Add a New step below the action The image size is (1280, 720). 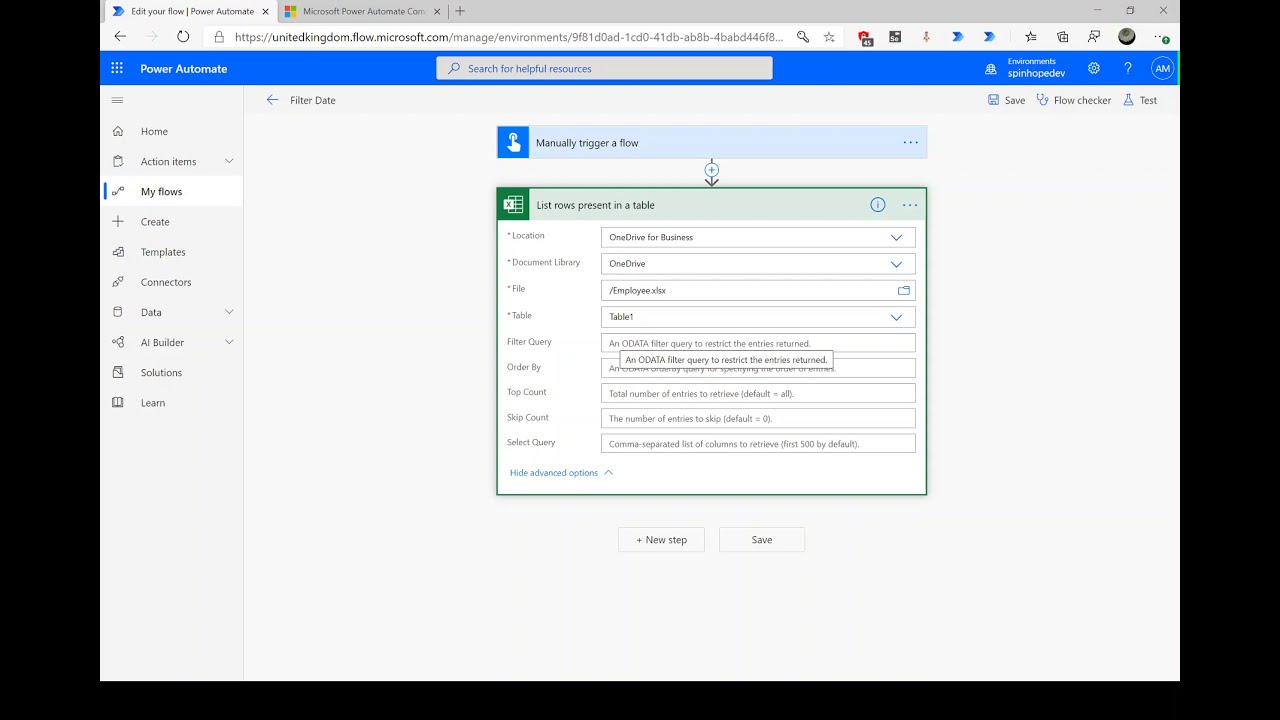click(661, 540)
